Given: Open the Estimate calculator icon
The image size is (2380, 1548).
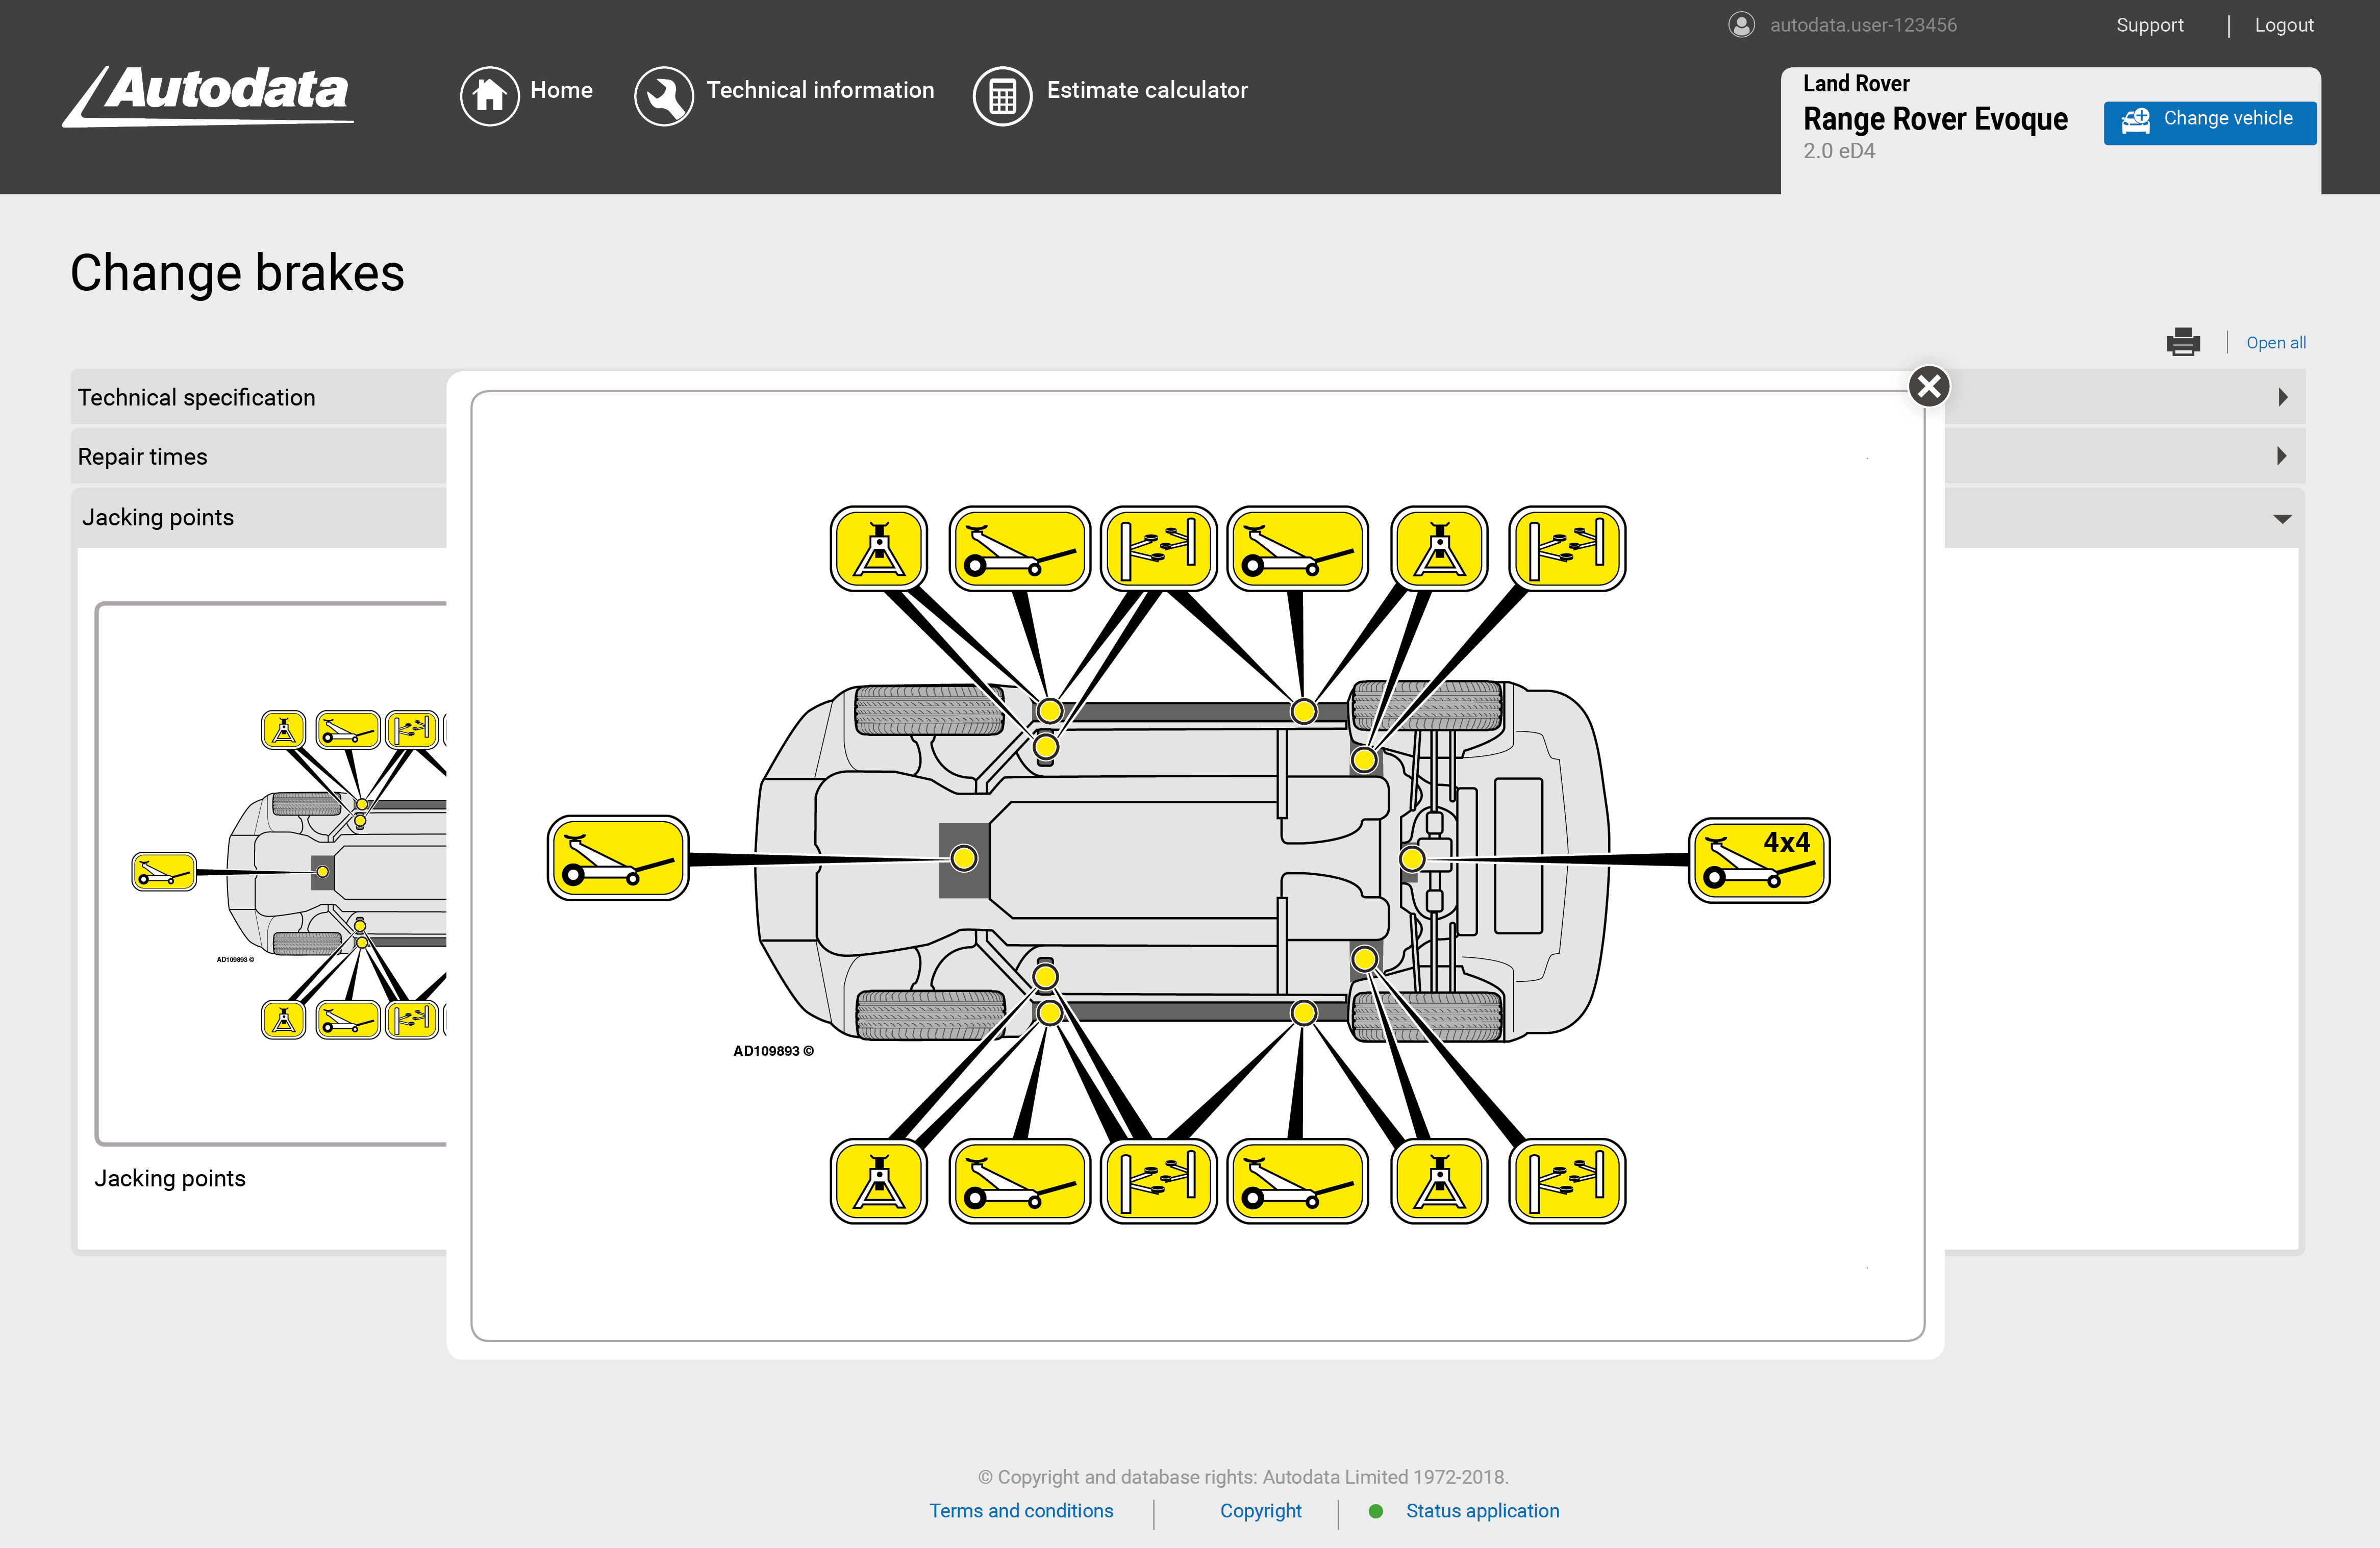Looking at the screenshot, I should click(1002, 95).
